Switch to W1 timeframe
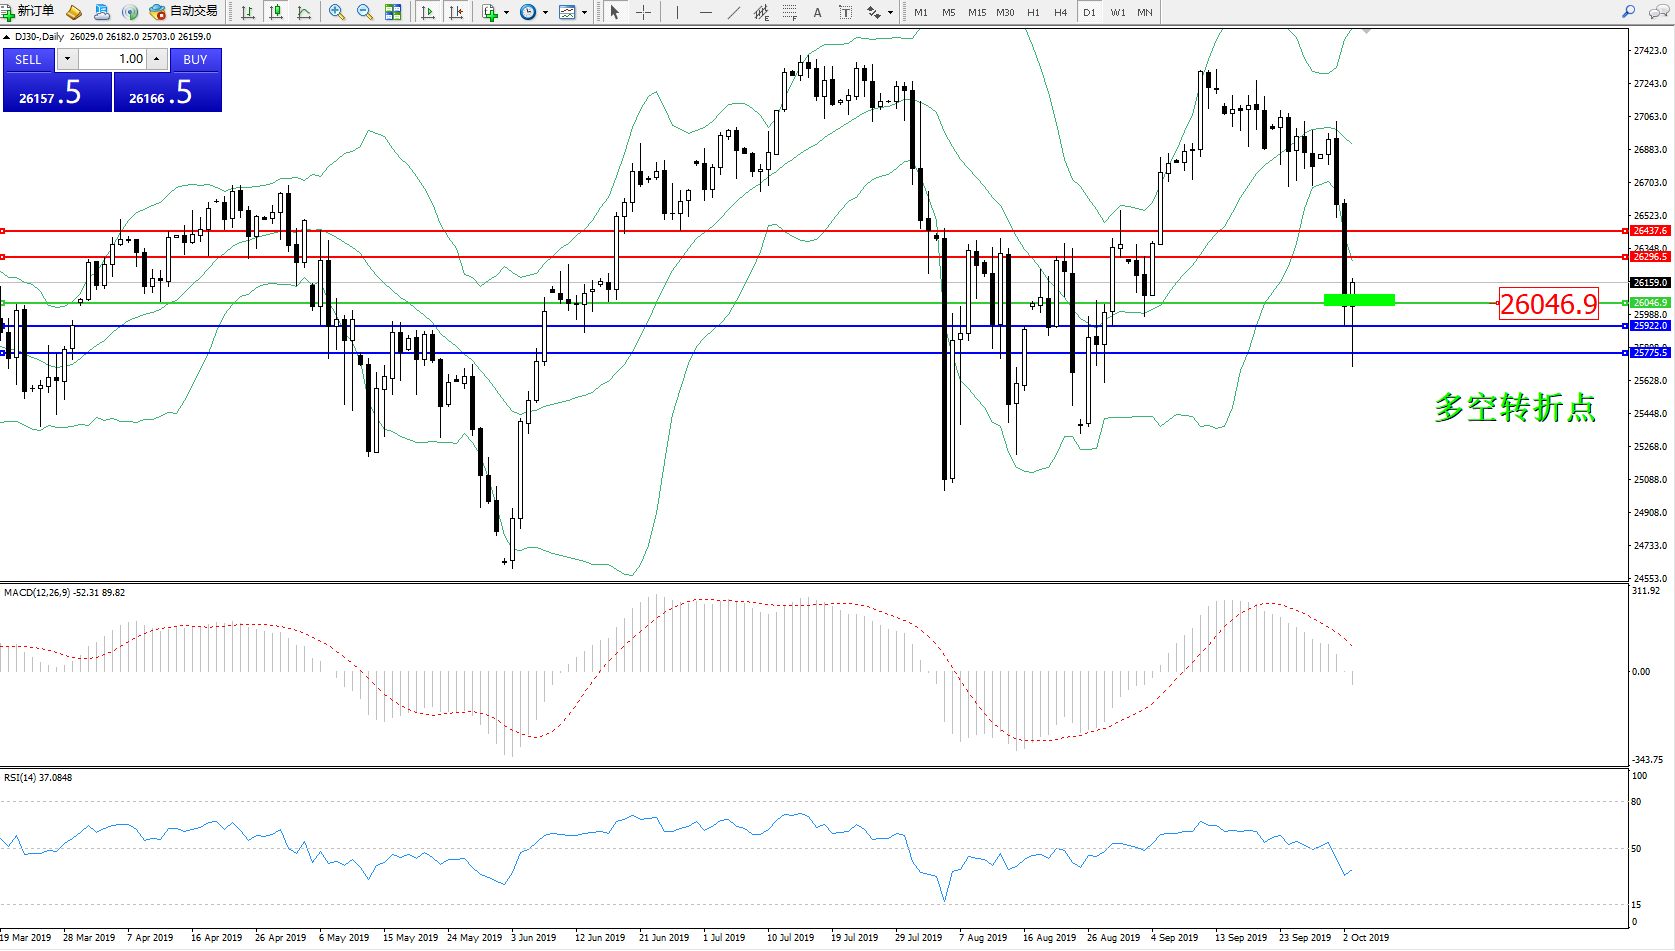This screenshot has height=951, width=1675. click(1117, 12)
